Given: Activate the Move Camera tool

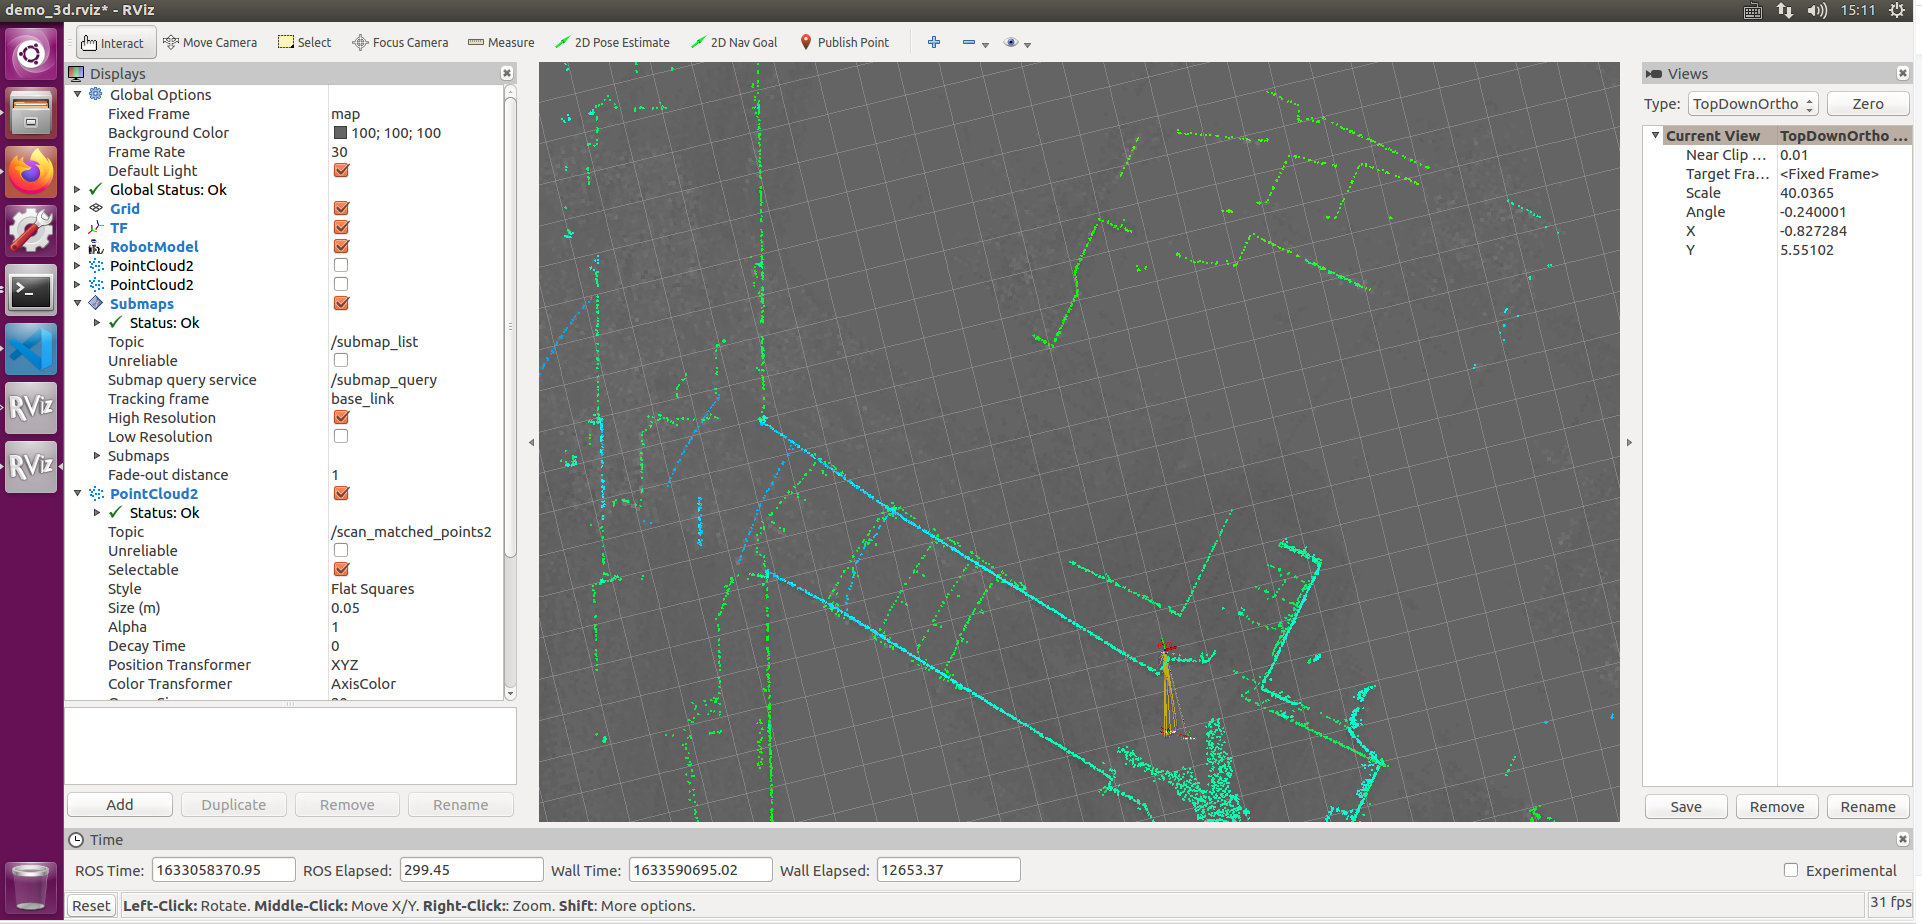Looking at the screenshot, I should pyautogui.click(x=210, y=42).
